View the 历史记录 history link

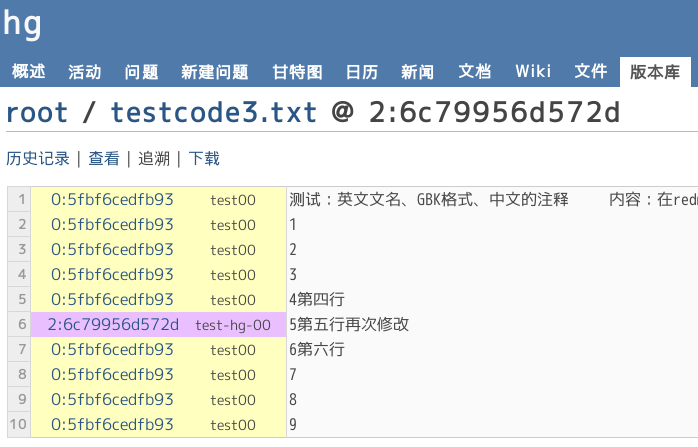[38, 158]
